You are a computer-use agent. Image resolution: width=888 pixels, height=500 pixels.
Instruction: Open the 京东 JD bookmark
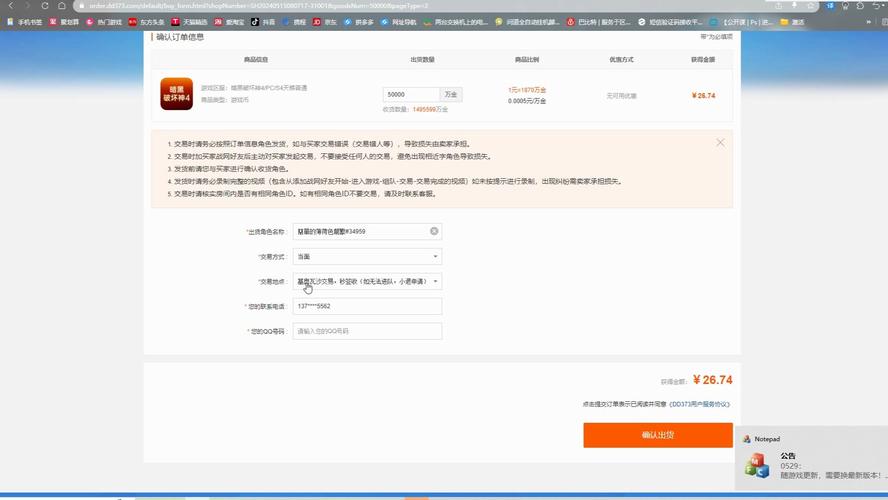(325, 22)
